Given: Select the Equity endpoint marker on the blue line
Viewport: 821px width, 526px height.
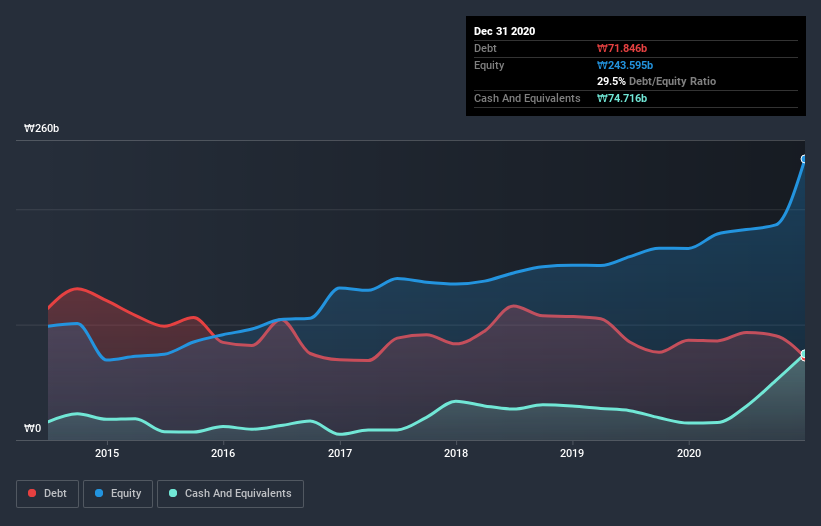Looking at the screenshot, I should tap(804, 159).
